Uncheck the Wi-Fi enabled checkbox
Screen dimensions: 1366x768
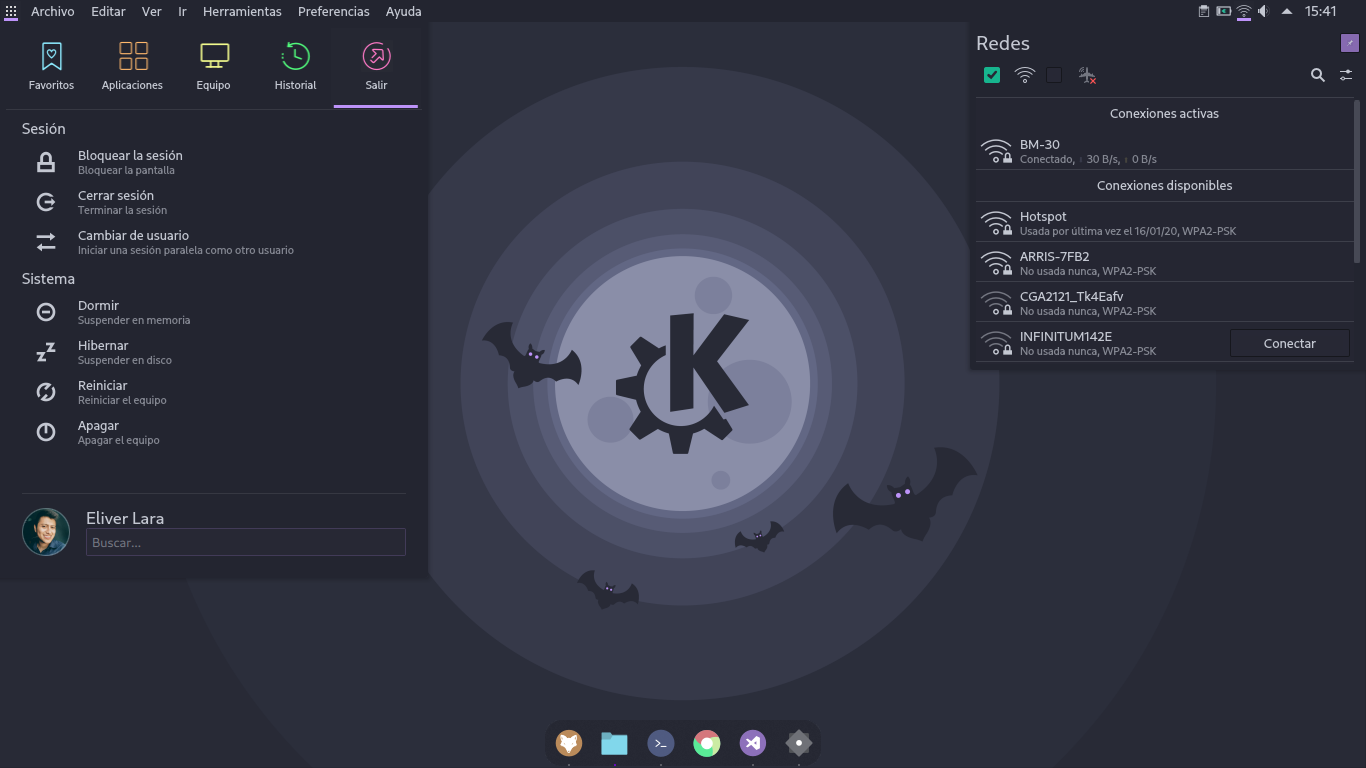pyautogui.click(x=992, y=75)
